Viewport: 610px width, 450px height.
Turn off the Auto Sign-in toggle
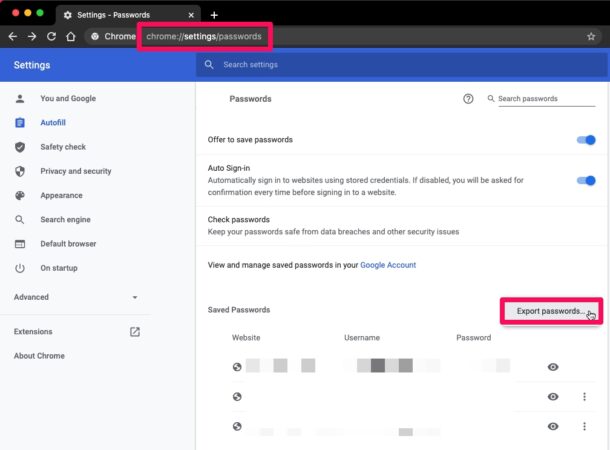586,181
